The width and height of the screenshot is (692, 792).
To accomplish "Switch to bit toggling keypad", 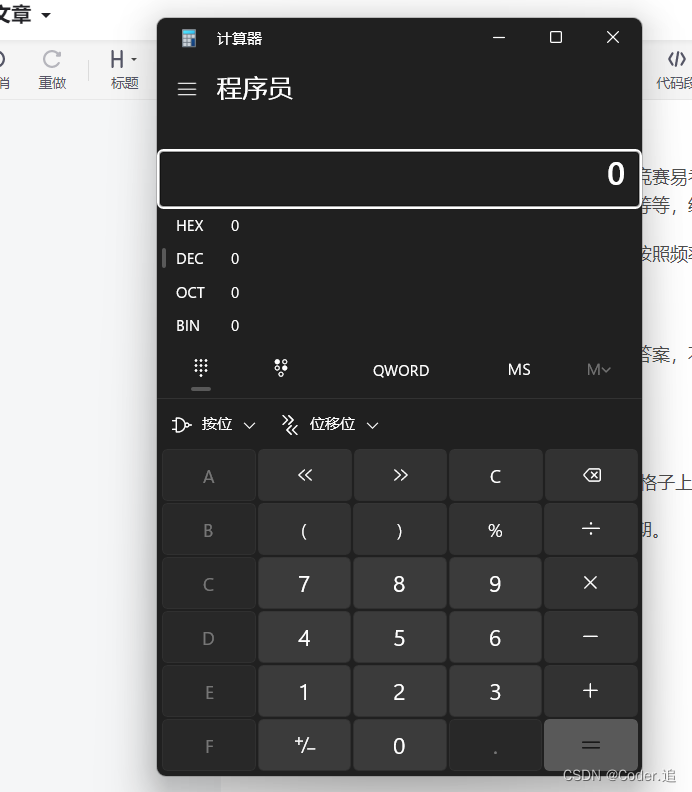I will (x=281, y=369).
